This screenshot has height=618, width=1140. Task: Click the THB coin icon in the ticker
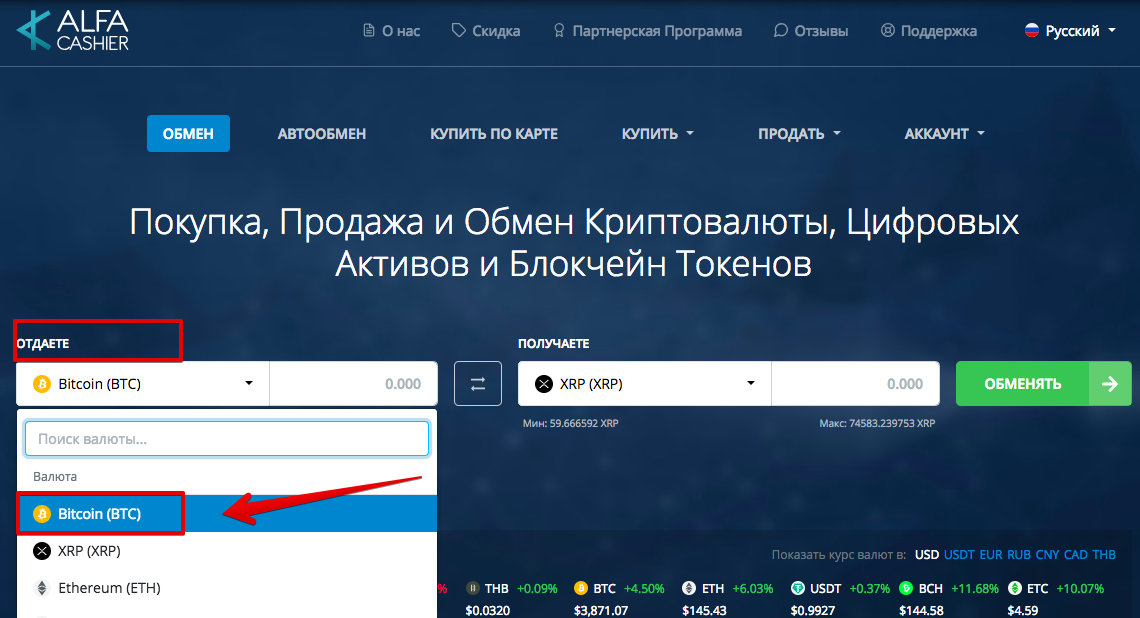[473, 588]
